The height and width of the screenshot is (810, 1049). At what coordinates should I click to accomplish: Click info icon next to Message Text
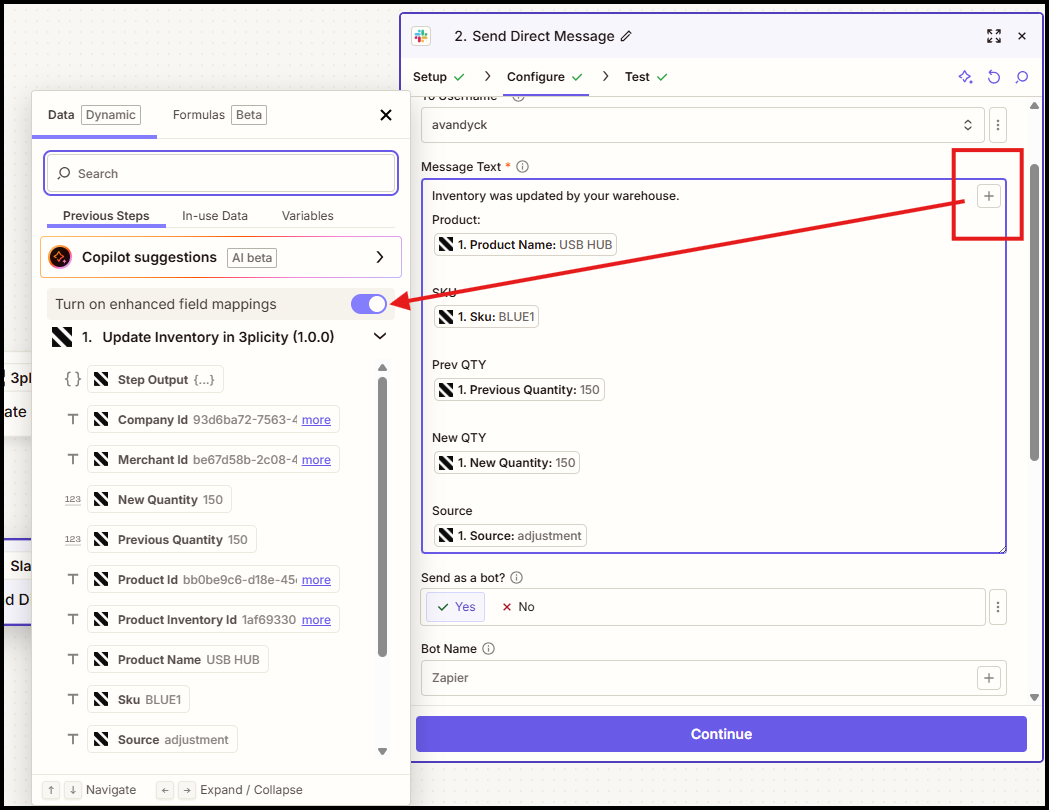(x=522, y=167)
